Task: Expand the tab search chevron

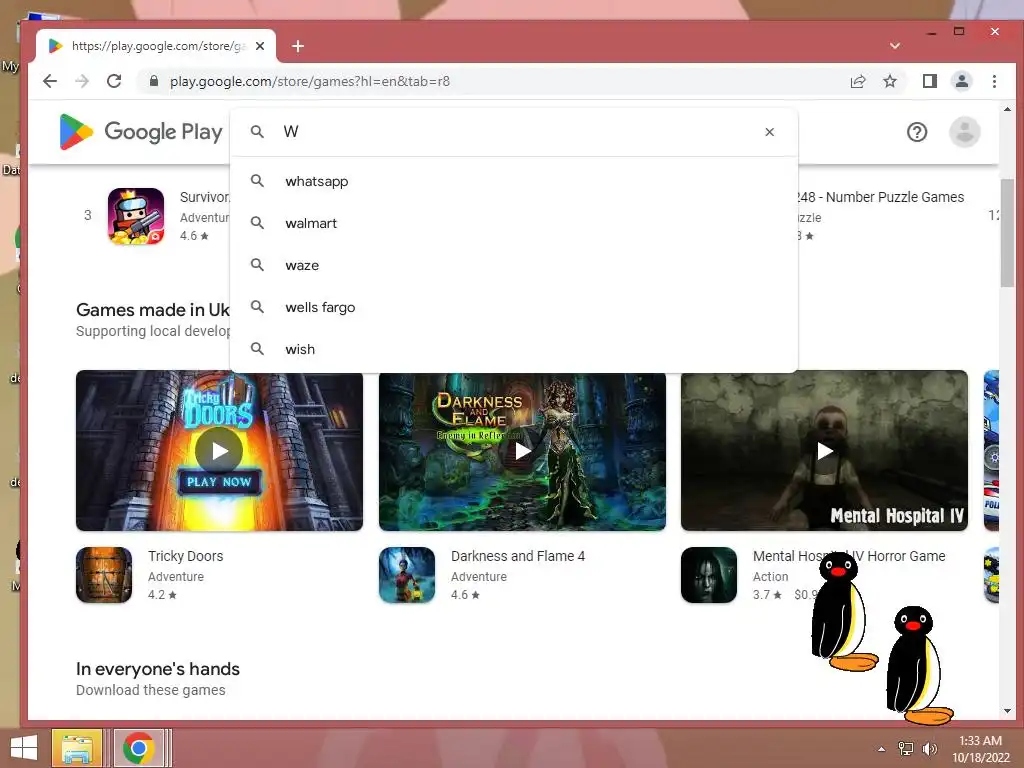Action: coord(895,46)
